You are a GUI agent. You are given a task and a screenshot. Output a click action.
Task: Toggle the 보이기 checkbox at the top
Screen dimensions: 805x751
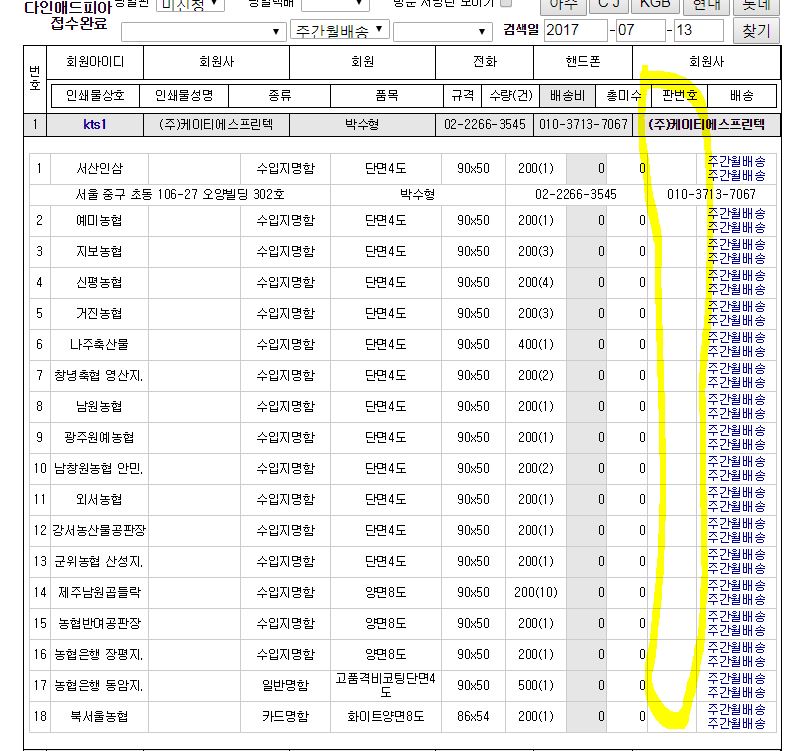506,4
